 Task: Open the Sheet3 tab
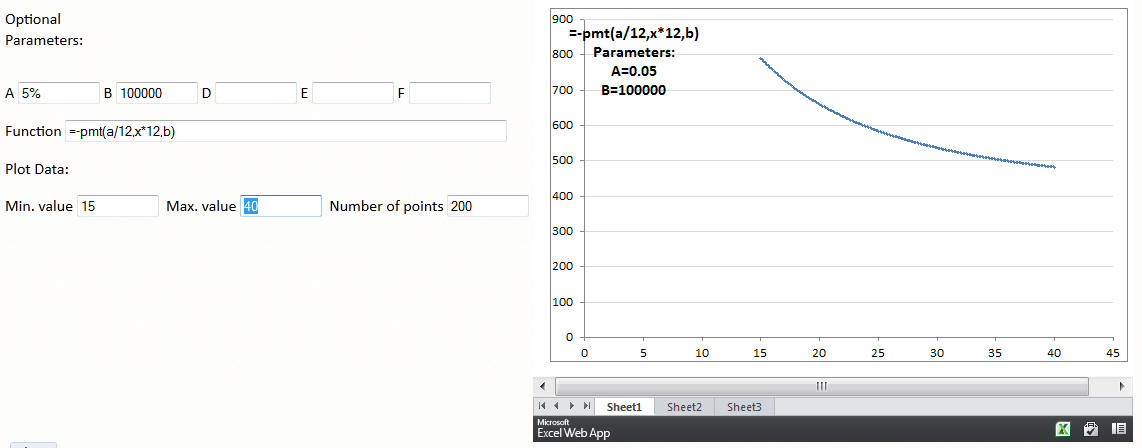pos(744,407)
